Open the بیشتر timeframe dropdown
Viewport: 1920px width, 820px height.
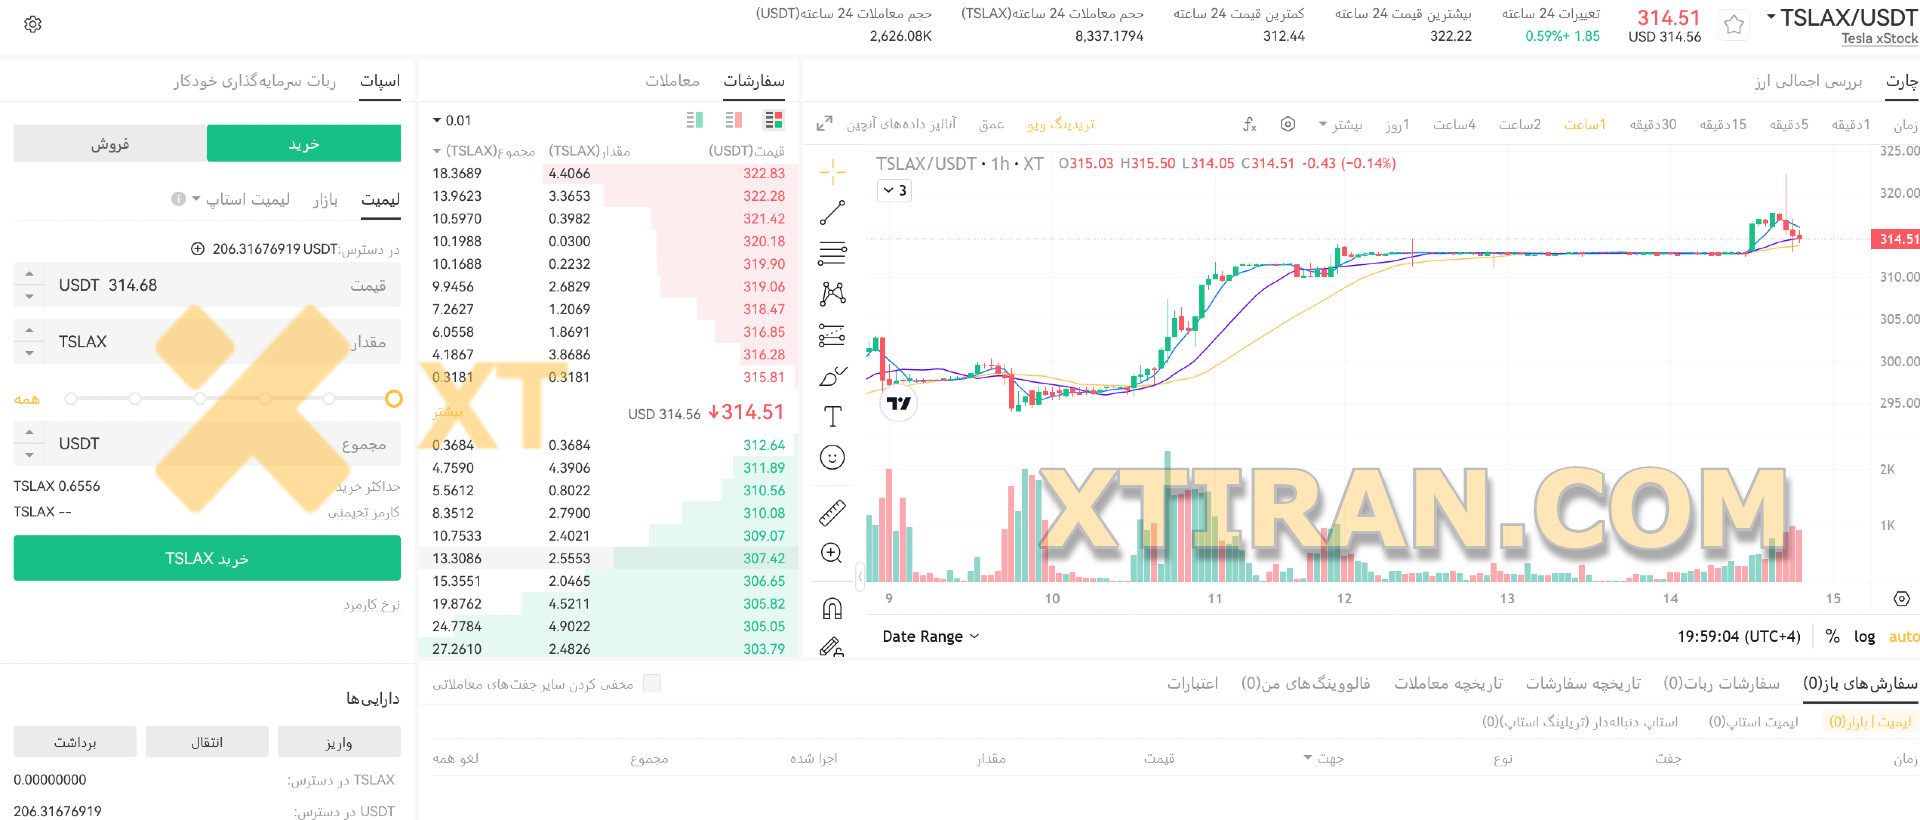1340,124
